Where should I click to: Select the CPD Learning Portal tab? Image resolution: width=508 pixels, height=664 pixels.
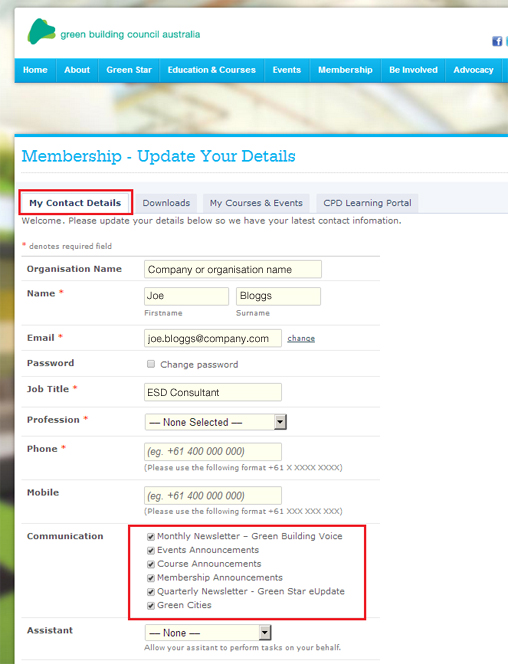click(367, 203)
